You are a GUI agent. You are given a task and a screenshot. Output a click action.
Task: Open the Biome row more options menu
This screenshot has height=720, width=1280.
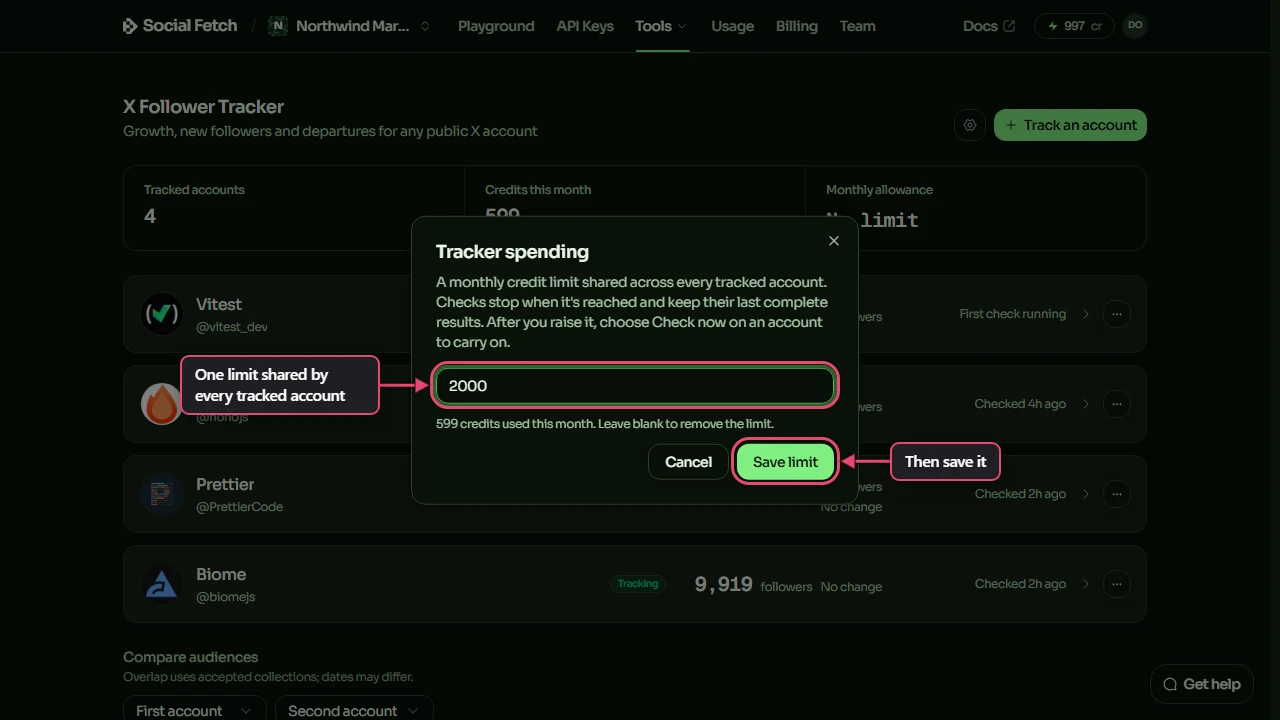click(1117, 584)
